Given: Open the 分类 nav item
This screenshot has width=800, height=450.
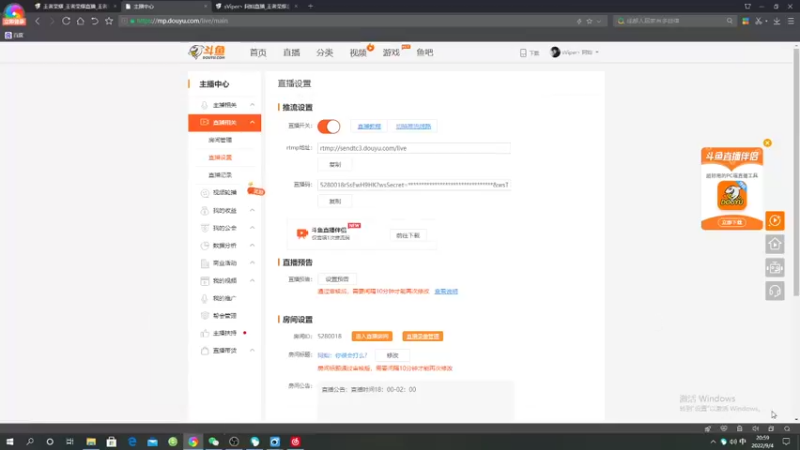Looking at the screenshot, I should [324, 53].
